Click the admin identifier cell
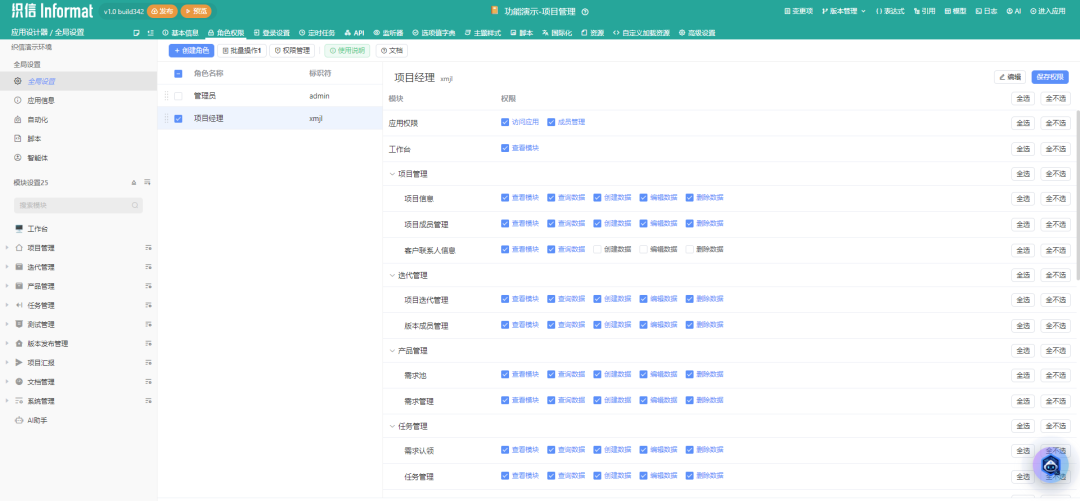The width and height of the screenshot is (1080, 501). point(320,96)
